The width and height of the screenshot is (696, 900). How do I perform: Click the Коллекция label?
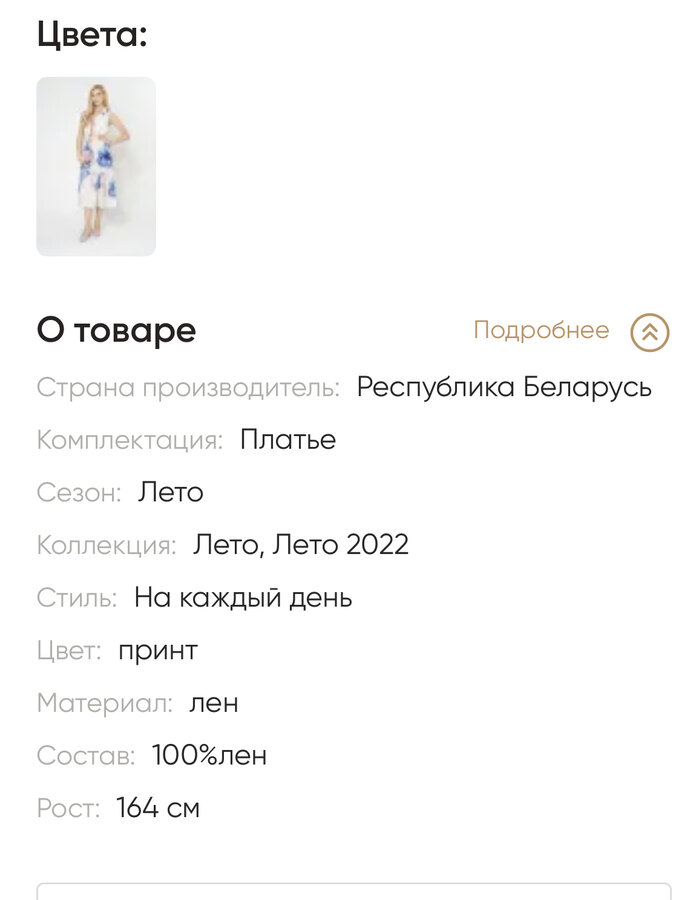tap(107, 545)
